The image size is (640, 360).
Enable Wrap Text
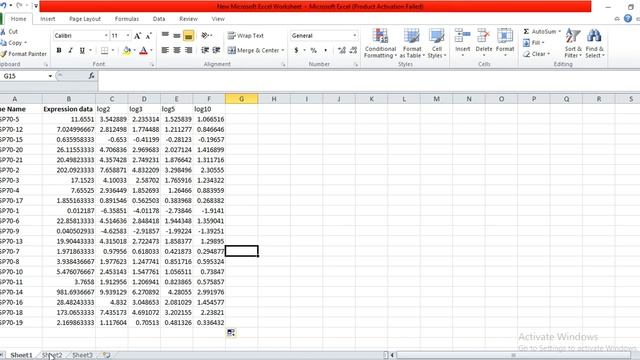coord(246,36)
